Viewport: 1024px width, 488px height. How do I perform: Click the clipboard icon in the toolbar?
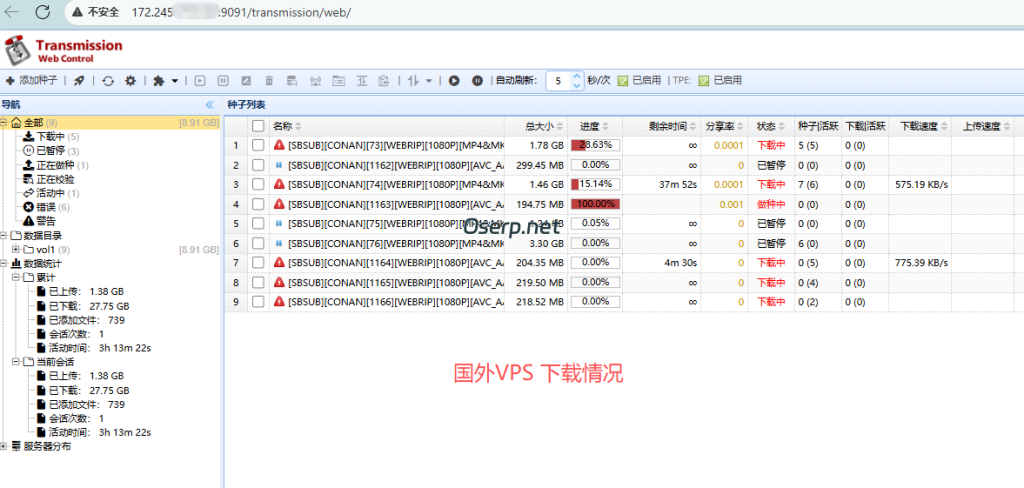point(384,80)
